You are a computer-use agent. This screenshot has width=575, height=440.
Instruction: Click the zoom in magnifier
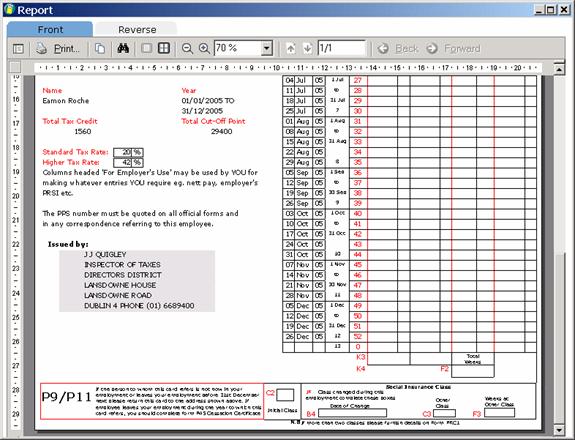pos(204,48)
